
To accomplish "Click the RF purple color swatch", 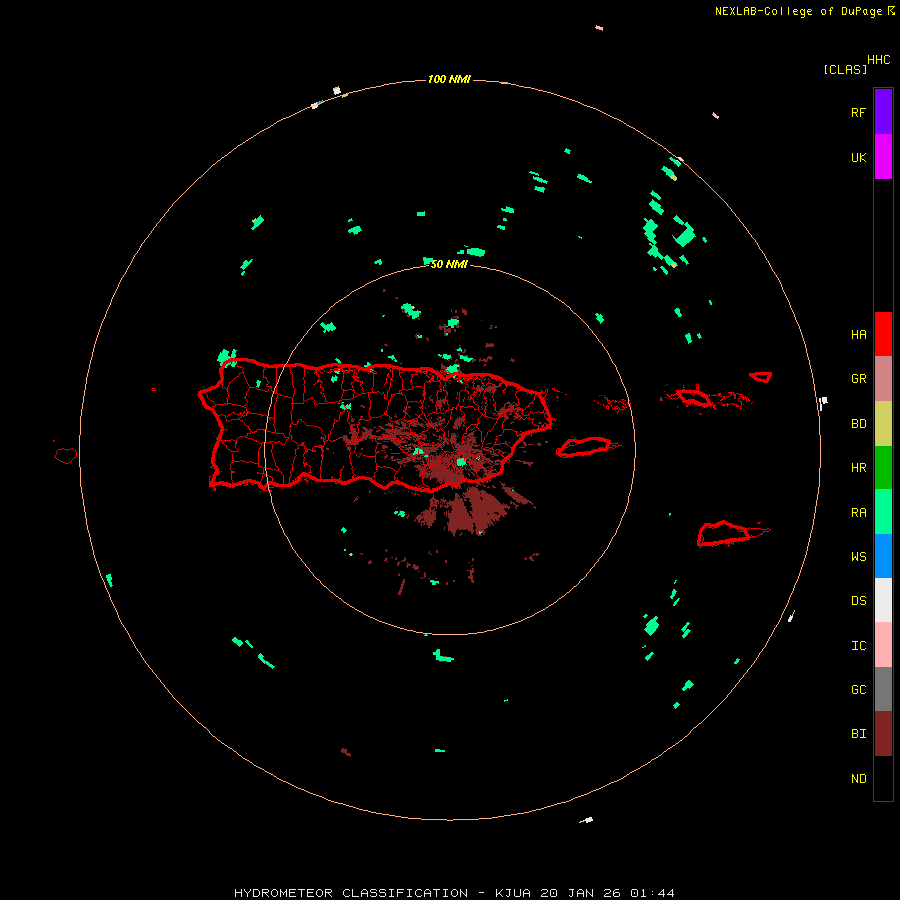I will pos(883,111).
